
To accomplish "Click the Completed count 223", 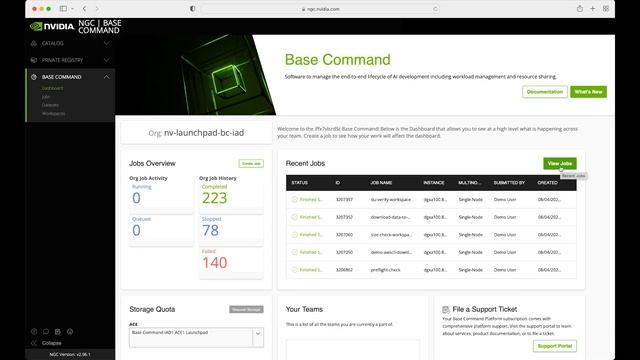I will coord(214,198).
